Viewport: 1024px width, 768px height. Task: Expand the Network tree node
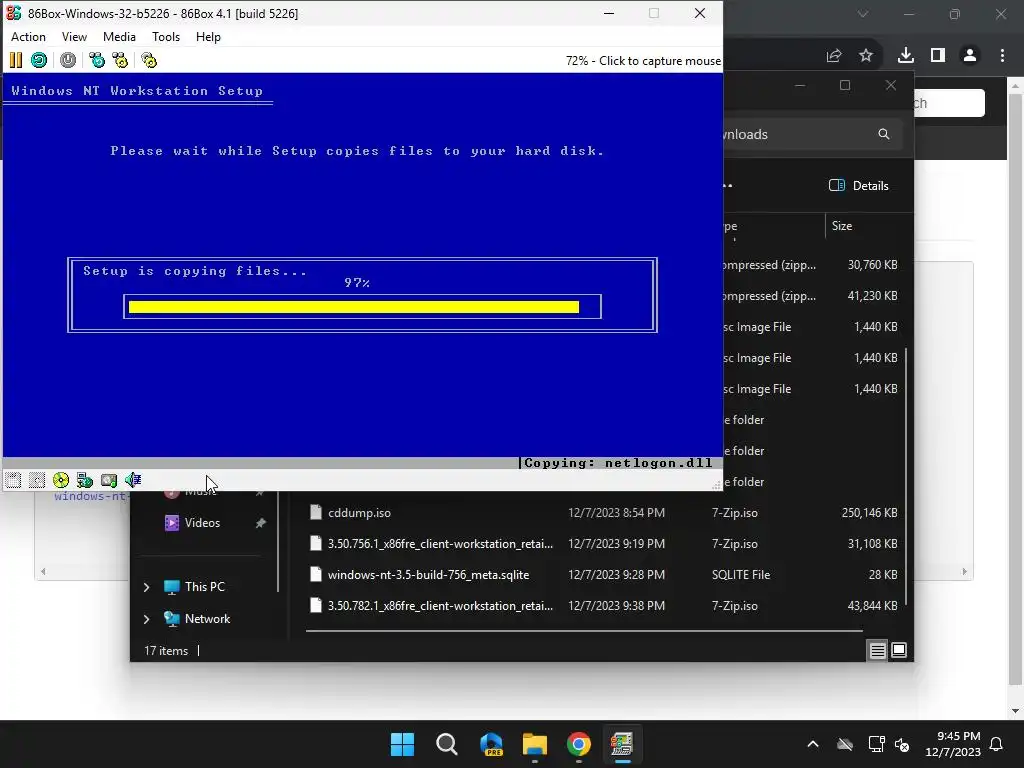click(x=146, y=619)
